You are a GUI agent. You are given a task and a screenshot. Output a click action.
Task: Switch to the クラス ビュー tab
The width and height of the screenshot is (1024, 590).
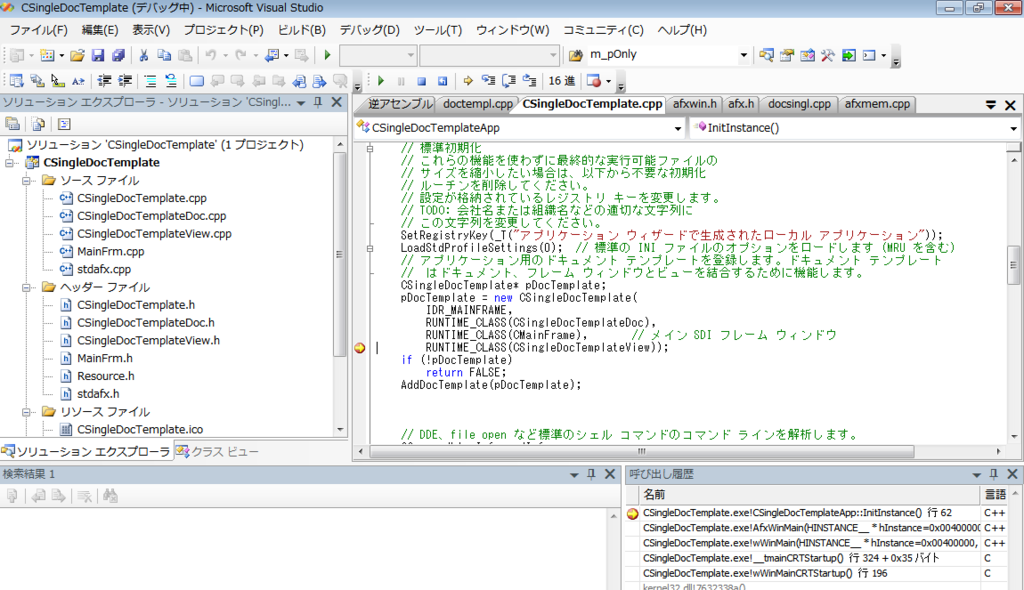tap(217, 451)
